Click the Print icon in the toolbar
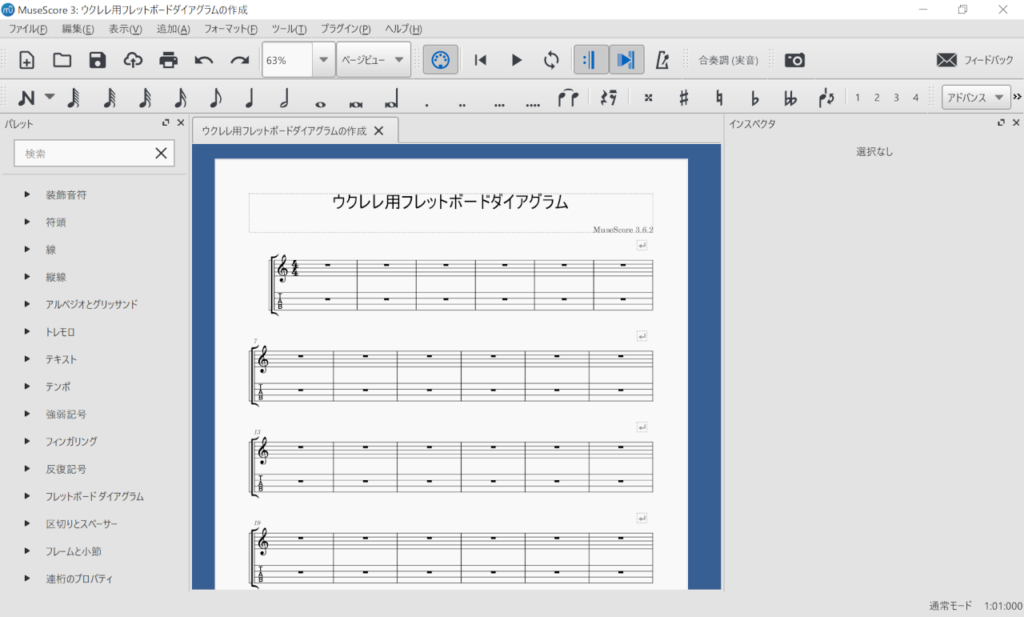The image size is (1024, 617). pos(168,60)
